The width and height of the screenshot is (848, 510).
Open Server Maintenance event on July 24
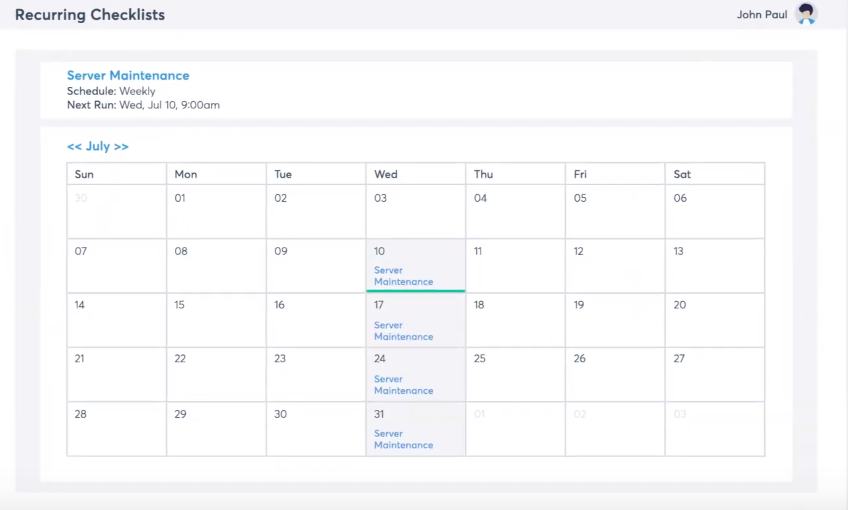[403, 385]
